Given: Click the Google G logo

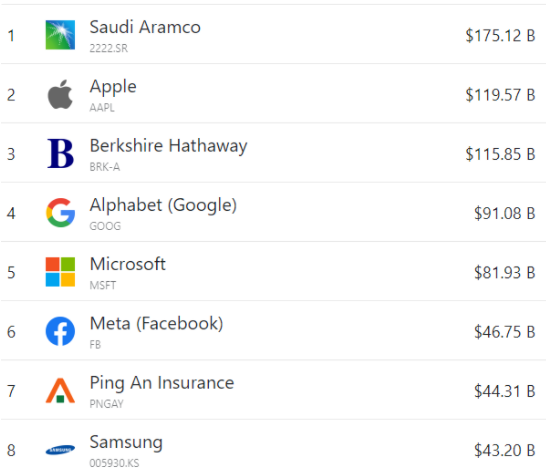Looking at the screenshot, I should [60, 213].
